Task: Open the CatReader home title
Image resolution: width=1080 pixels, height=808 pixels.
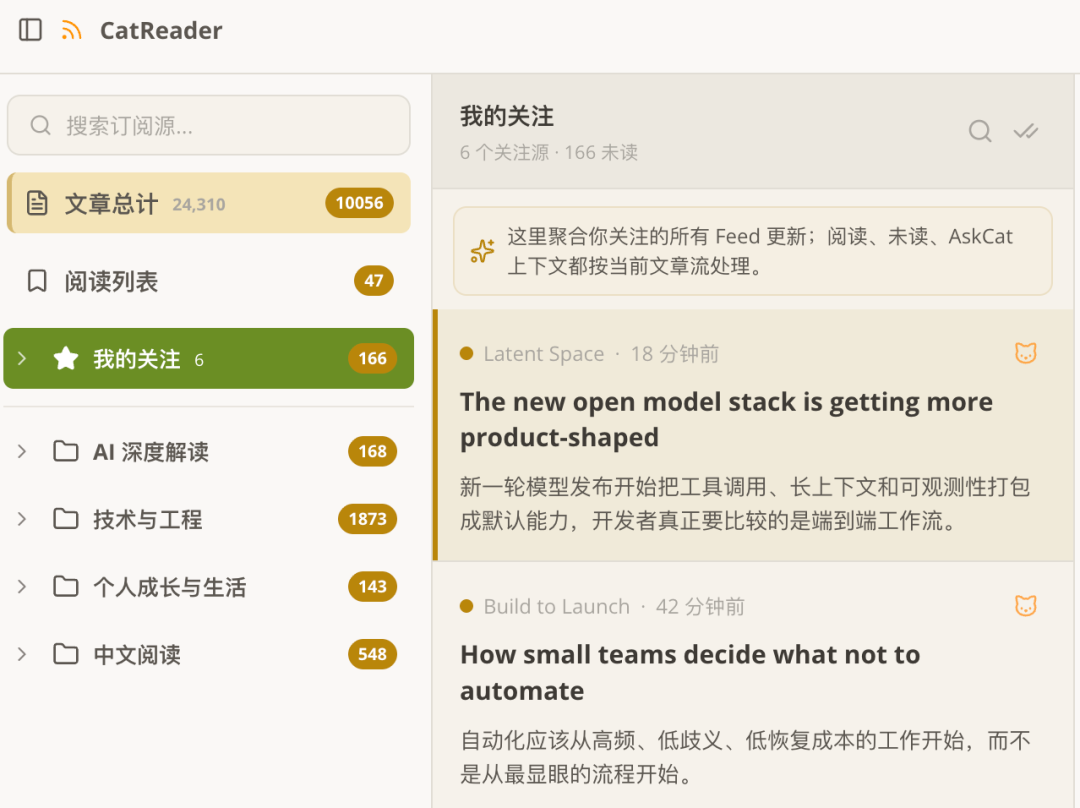Action: [x=161, y=30]
